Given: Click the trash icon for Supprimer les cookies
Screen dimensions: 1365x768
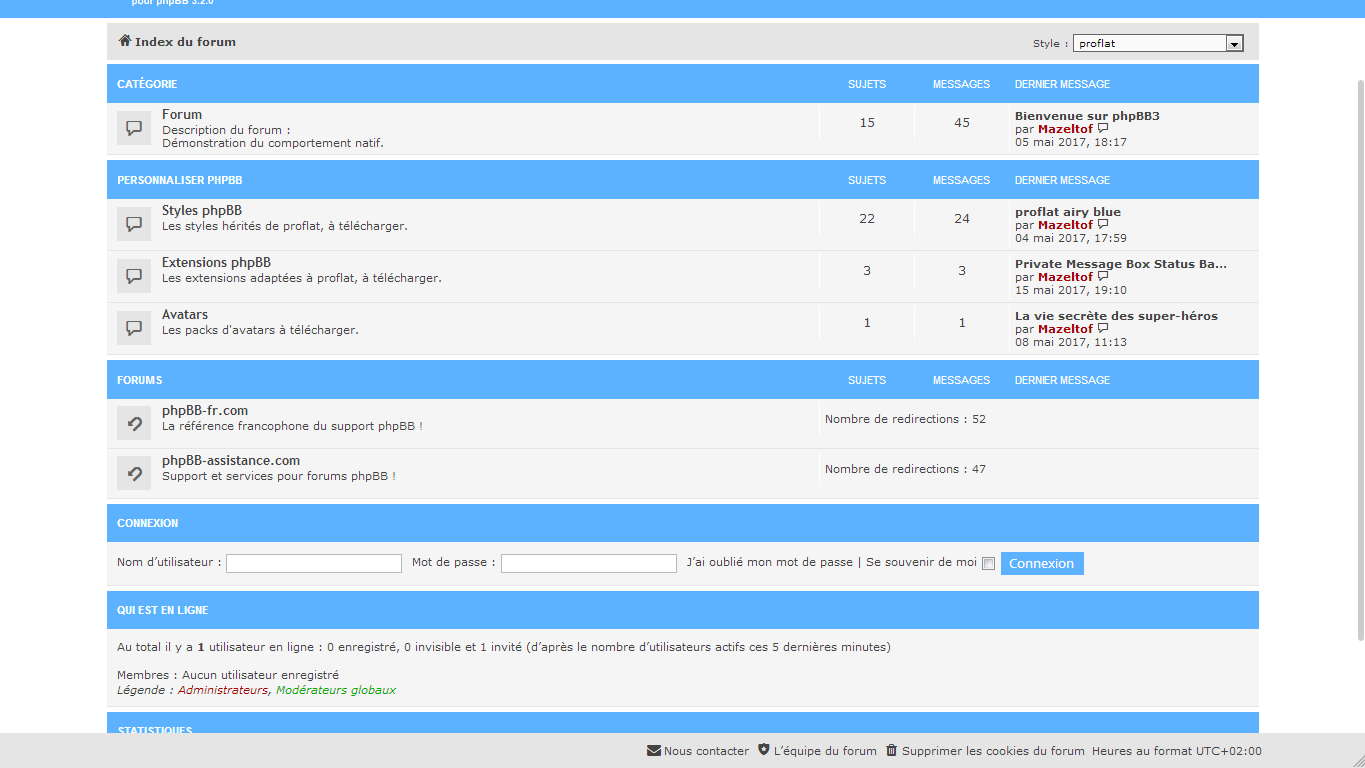Looking at the screenshot, I should pos(892,750).
